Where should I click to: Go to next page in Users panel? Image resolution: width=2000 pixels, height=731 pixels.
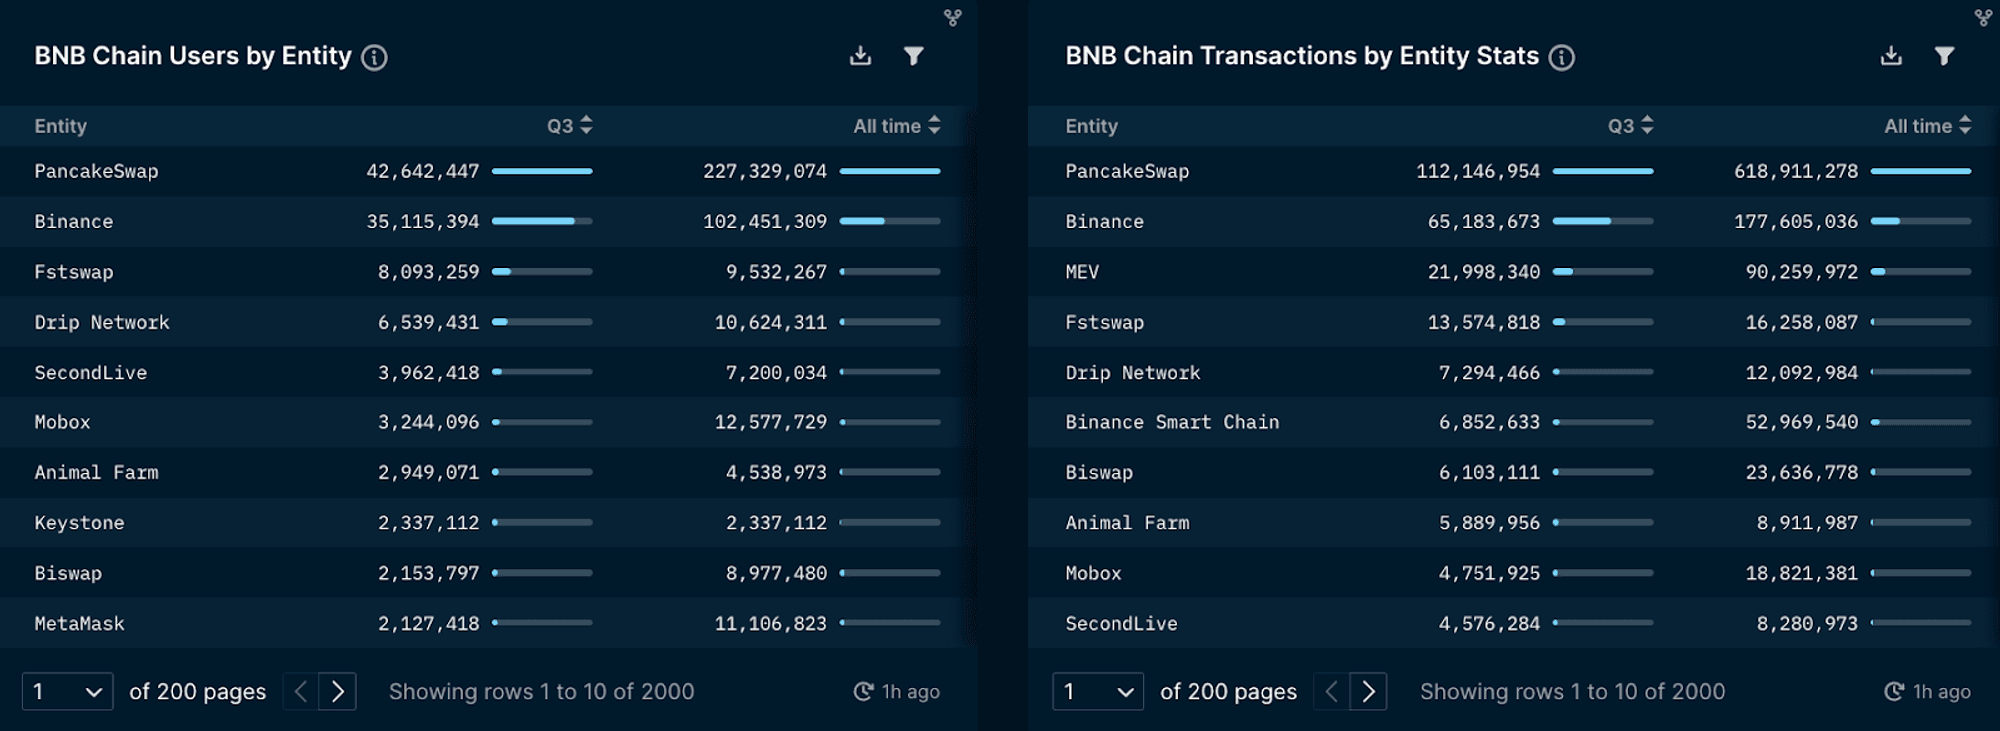[x=338, y=691]
